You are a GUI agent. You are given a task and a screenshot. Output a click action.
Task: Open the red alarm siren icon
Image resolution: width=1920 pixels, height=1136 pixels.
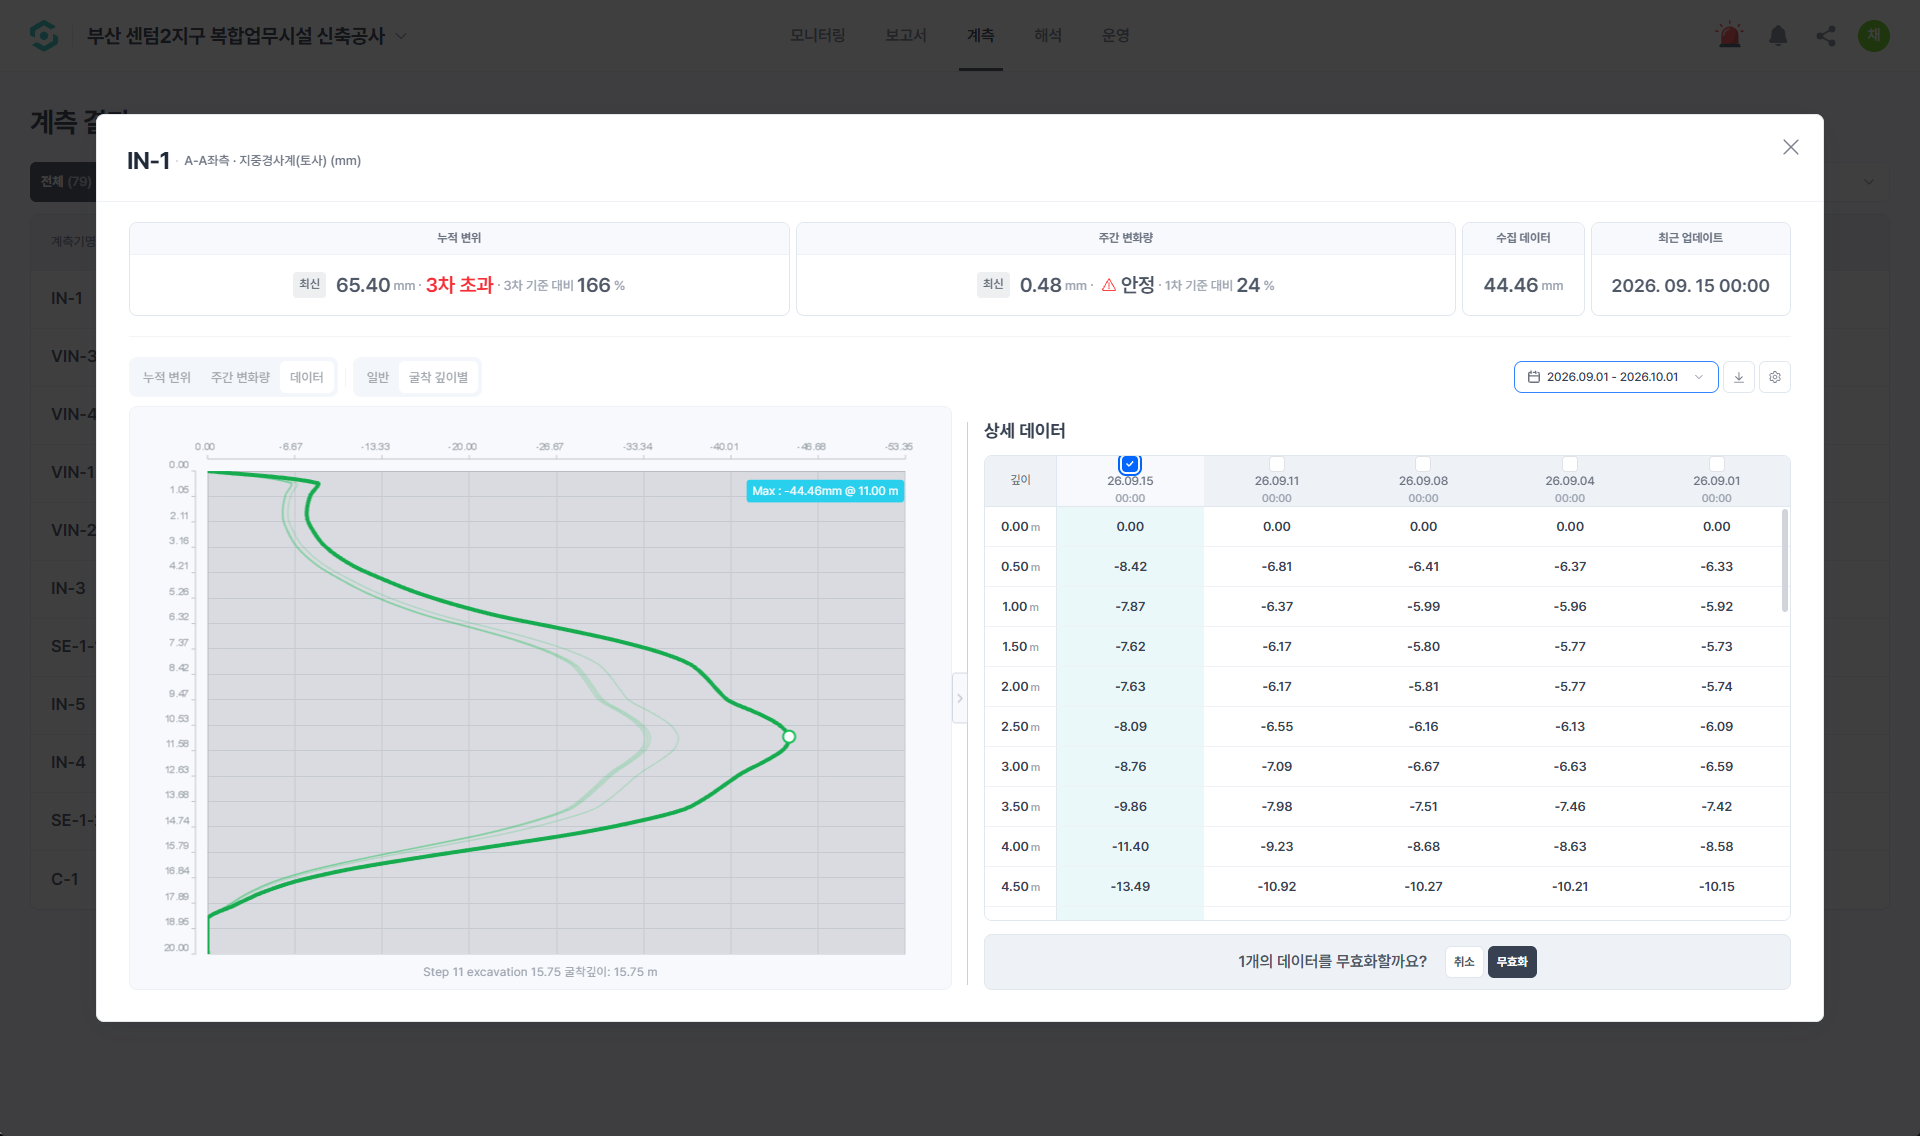(x=1729, y=36)
